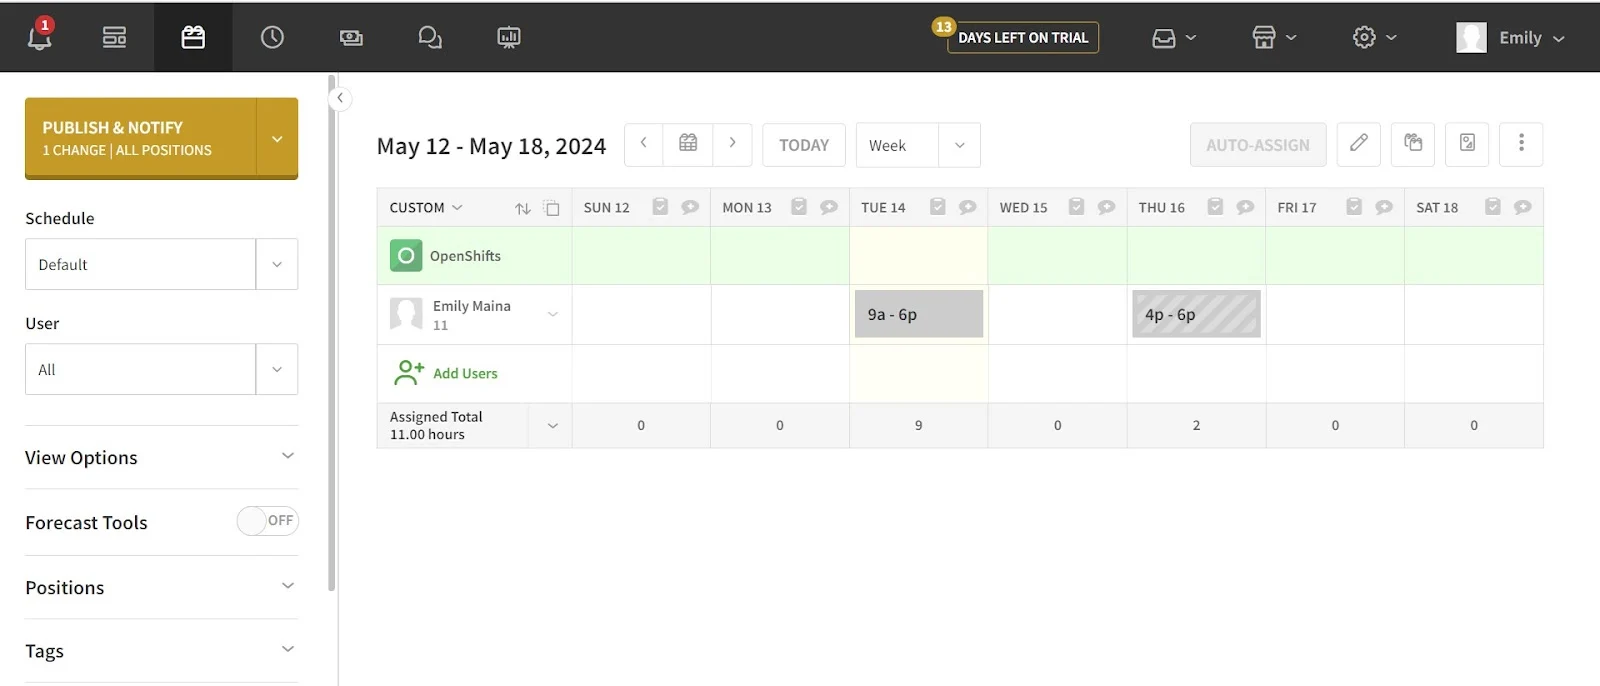This screenshot has height=686, width=1600.
Task: Open the payroll money icon
Action: 351,37
